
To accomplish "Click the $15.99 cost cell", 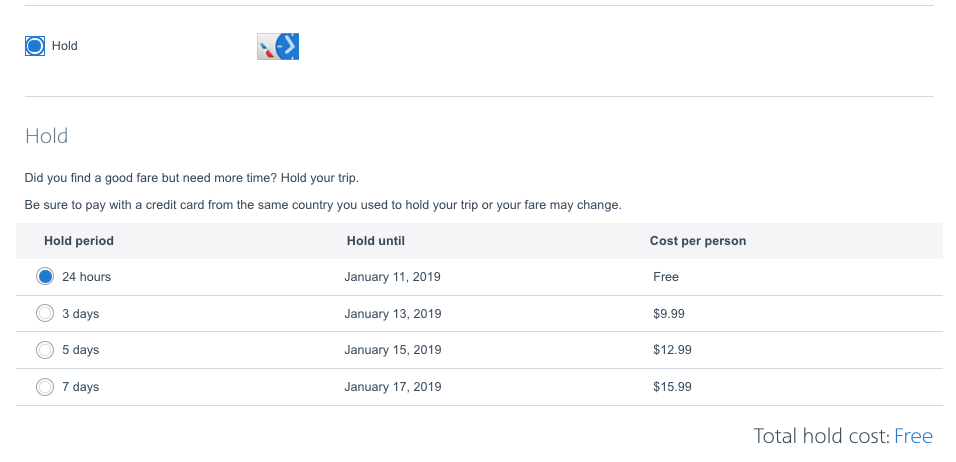I will [672, 387].
